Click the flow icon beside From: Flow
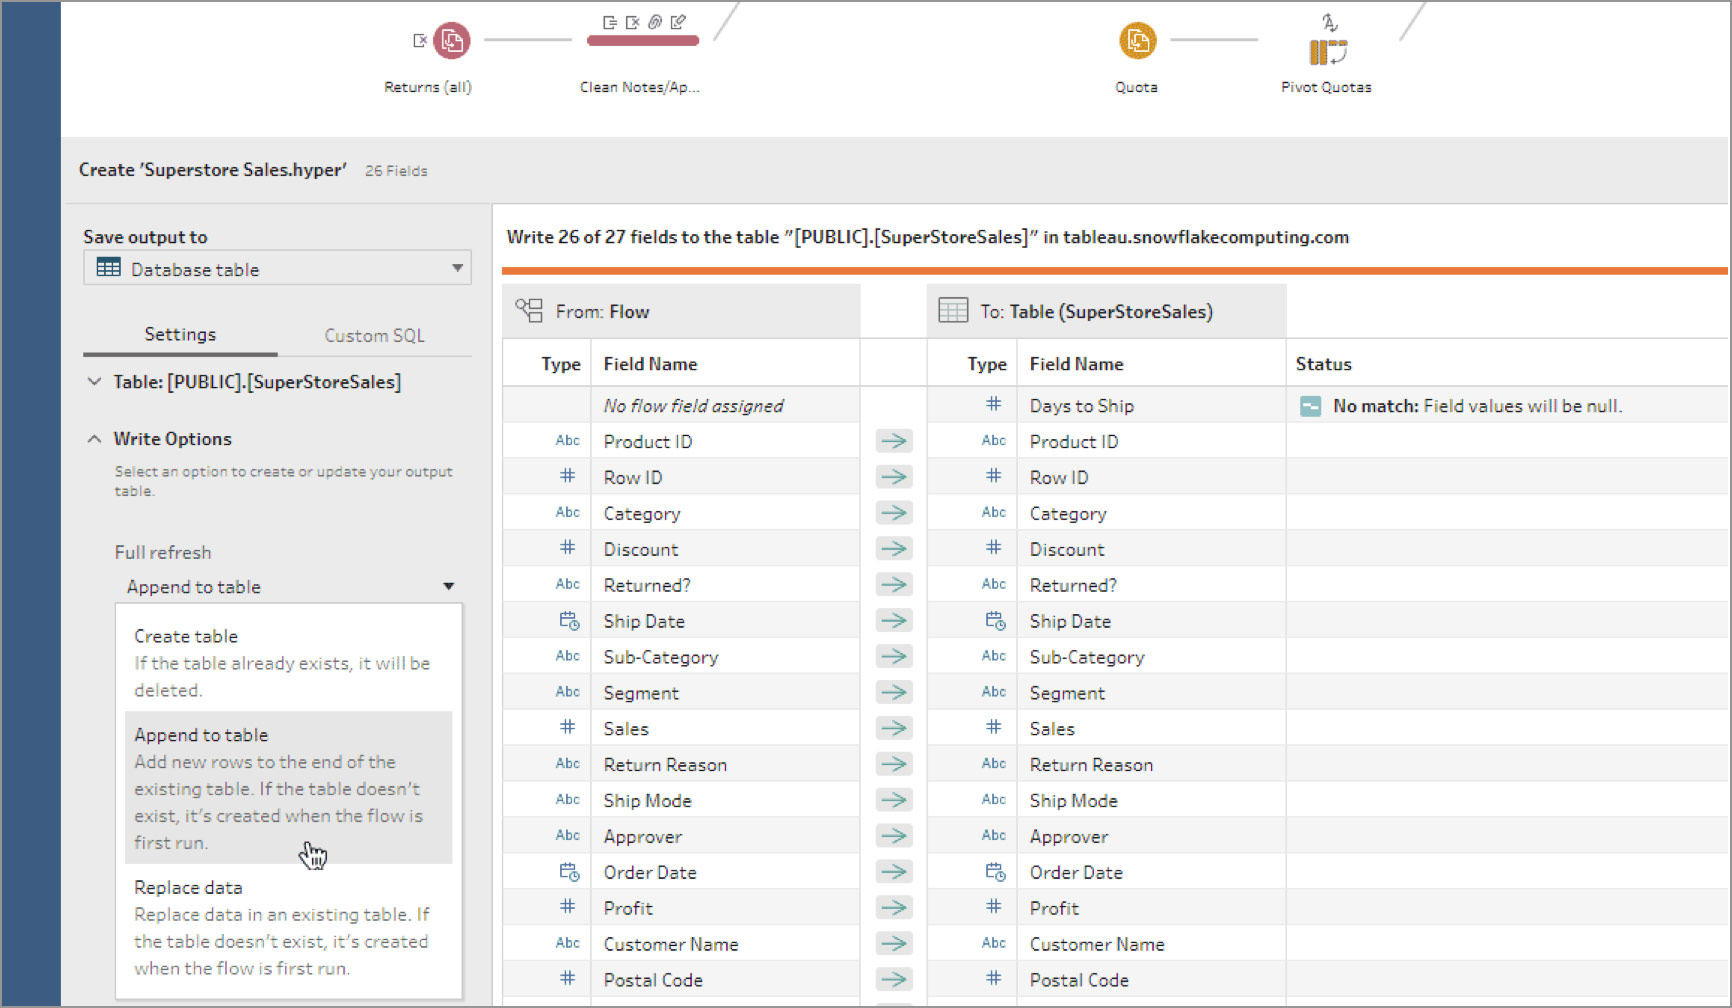The image size is (1732, 1008). click(529, 311)
